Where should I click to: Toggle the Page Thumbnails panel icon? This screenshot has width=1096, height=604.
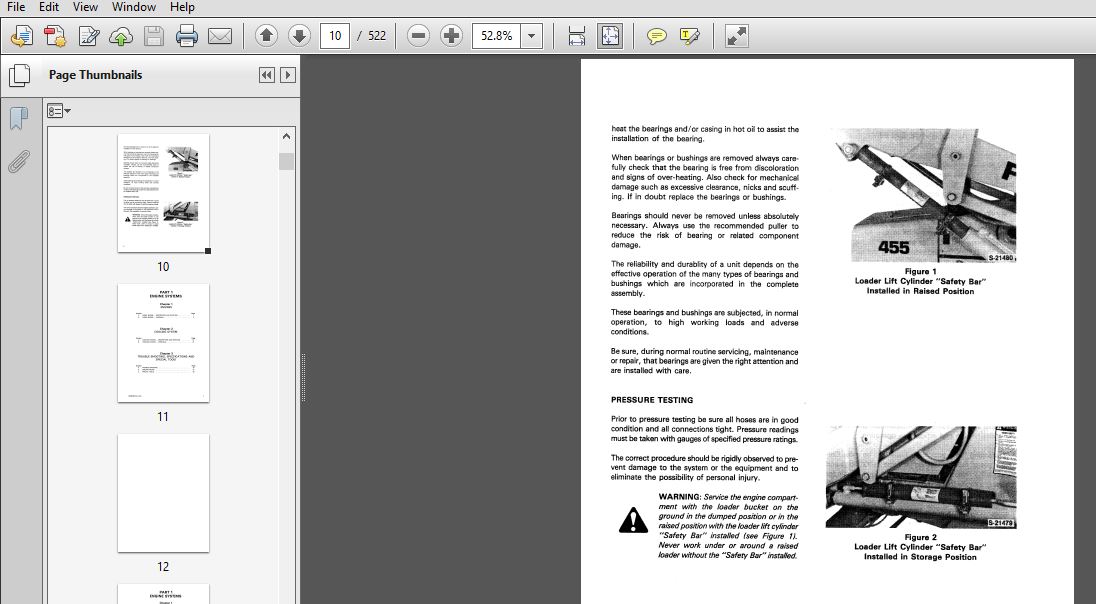20,76
